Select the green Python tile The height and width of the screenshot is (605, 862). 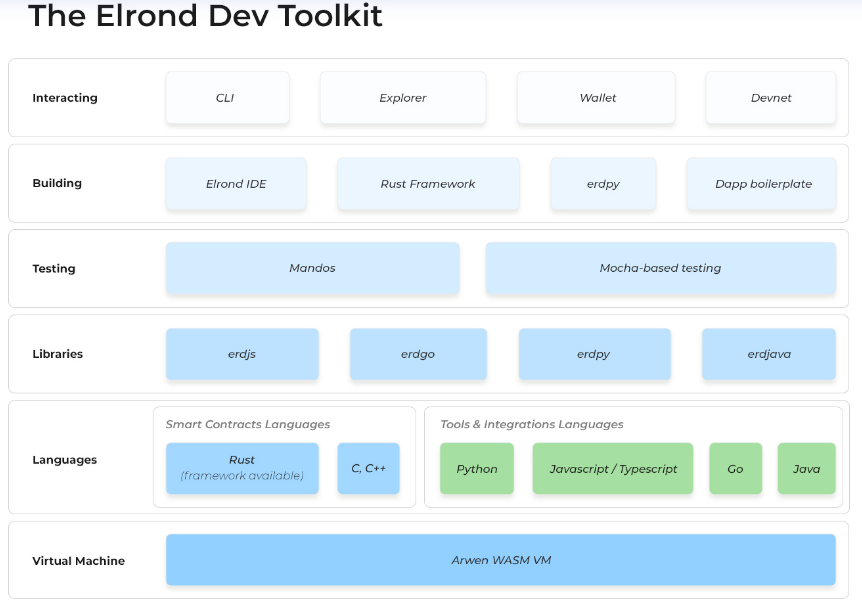pyautogui.click(x=477, y=468)
